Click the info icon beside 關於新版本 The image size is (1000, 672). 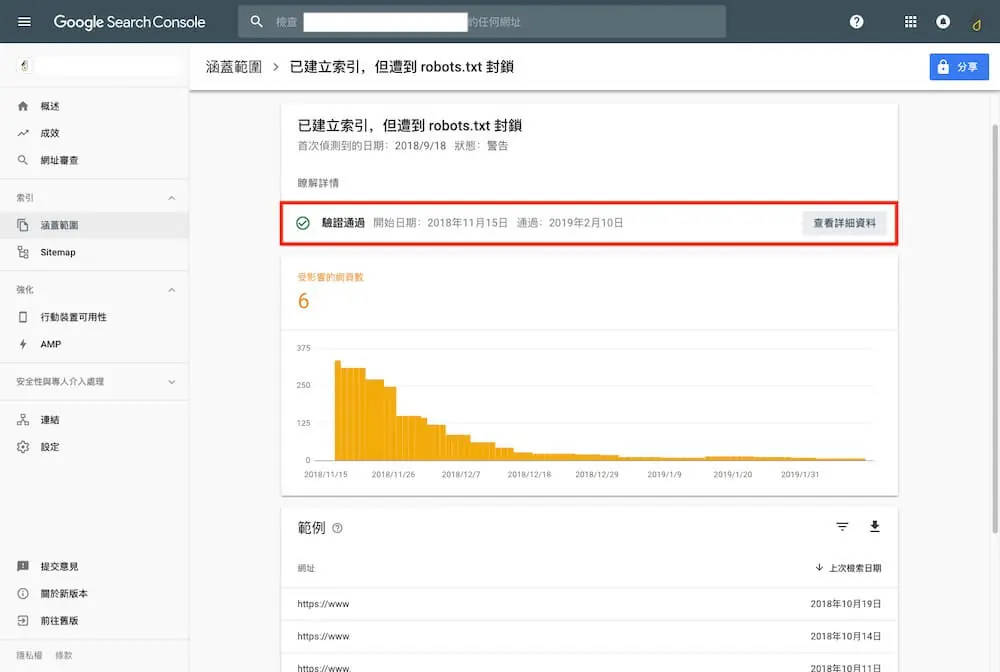[23, 594]
